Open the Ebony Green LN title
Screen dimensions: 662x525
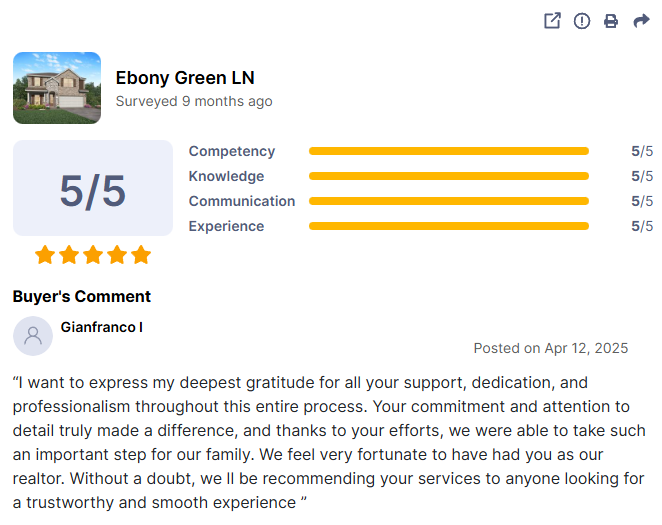coord(185,78)
